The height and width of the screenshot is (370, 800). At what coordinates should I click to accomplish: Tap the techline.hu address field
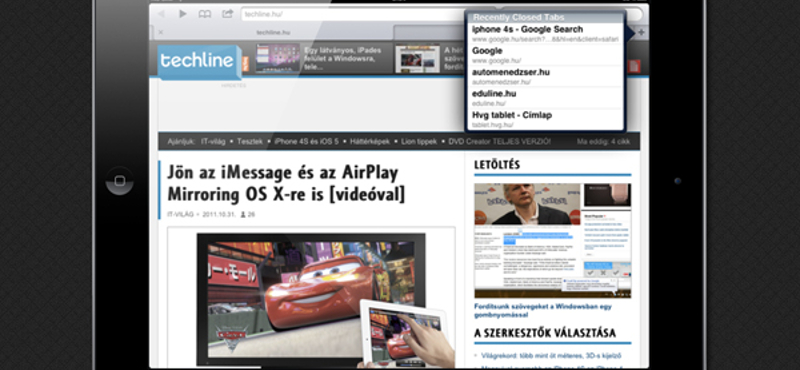(x=352, y=14)
